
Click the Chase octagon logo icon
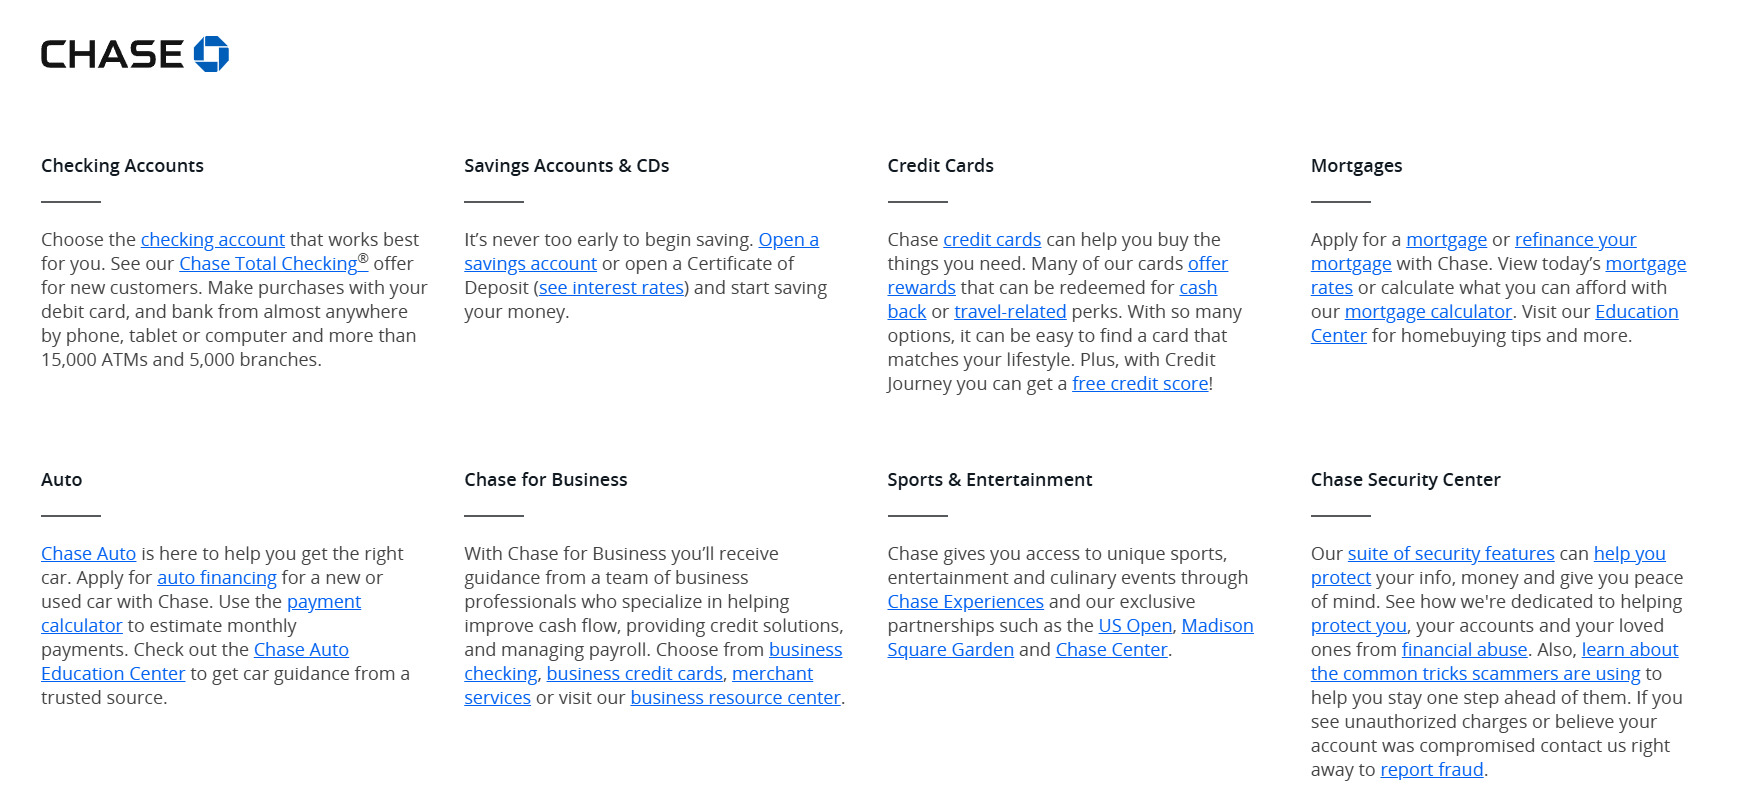point(211,54)
